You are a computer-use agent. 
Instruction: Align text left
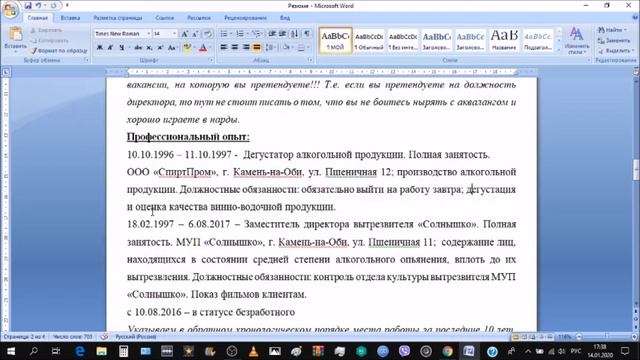pos(224,48)
